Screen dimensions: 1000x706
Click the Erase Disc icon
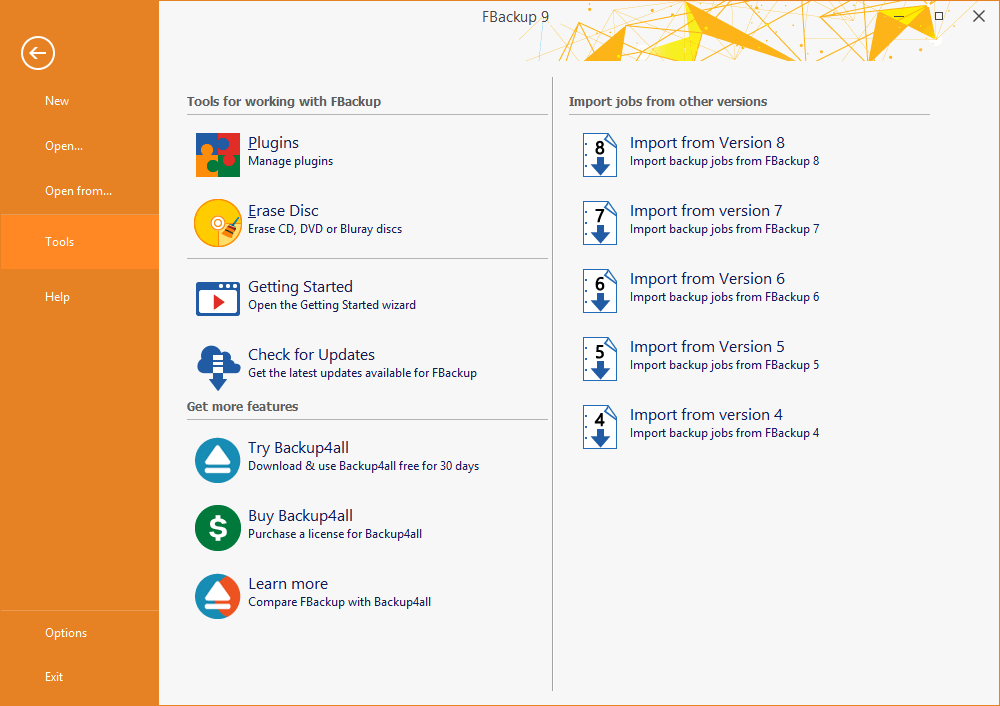[217, 222]
